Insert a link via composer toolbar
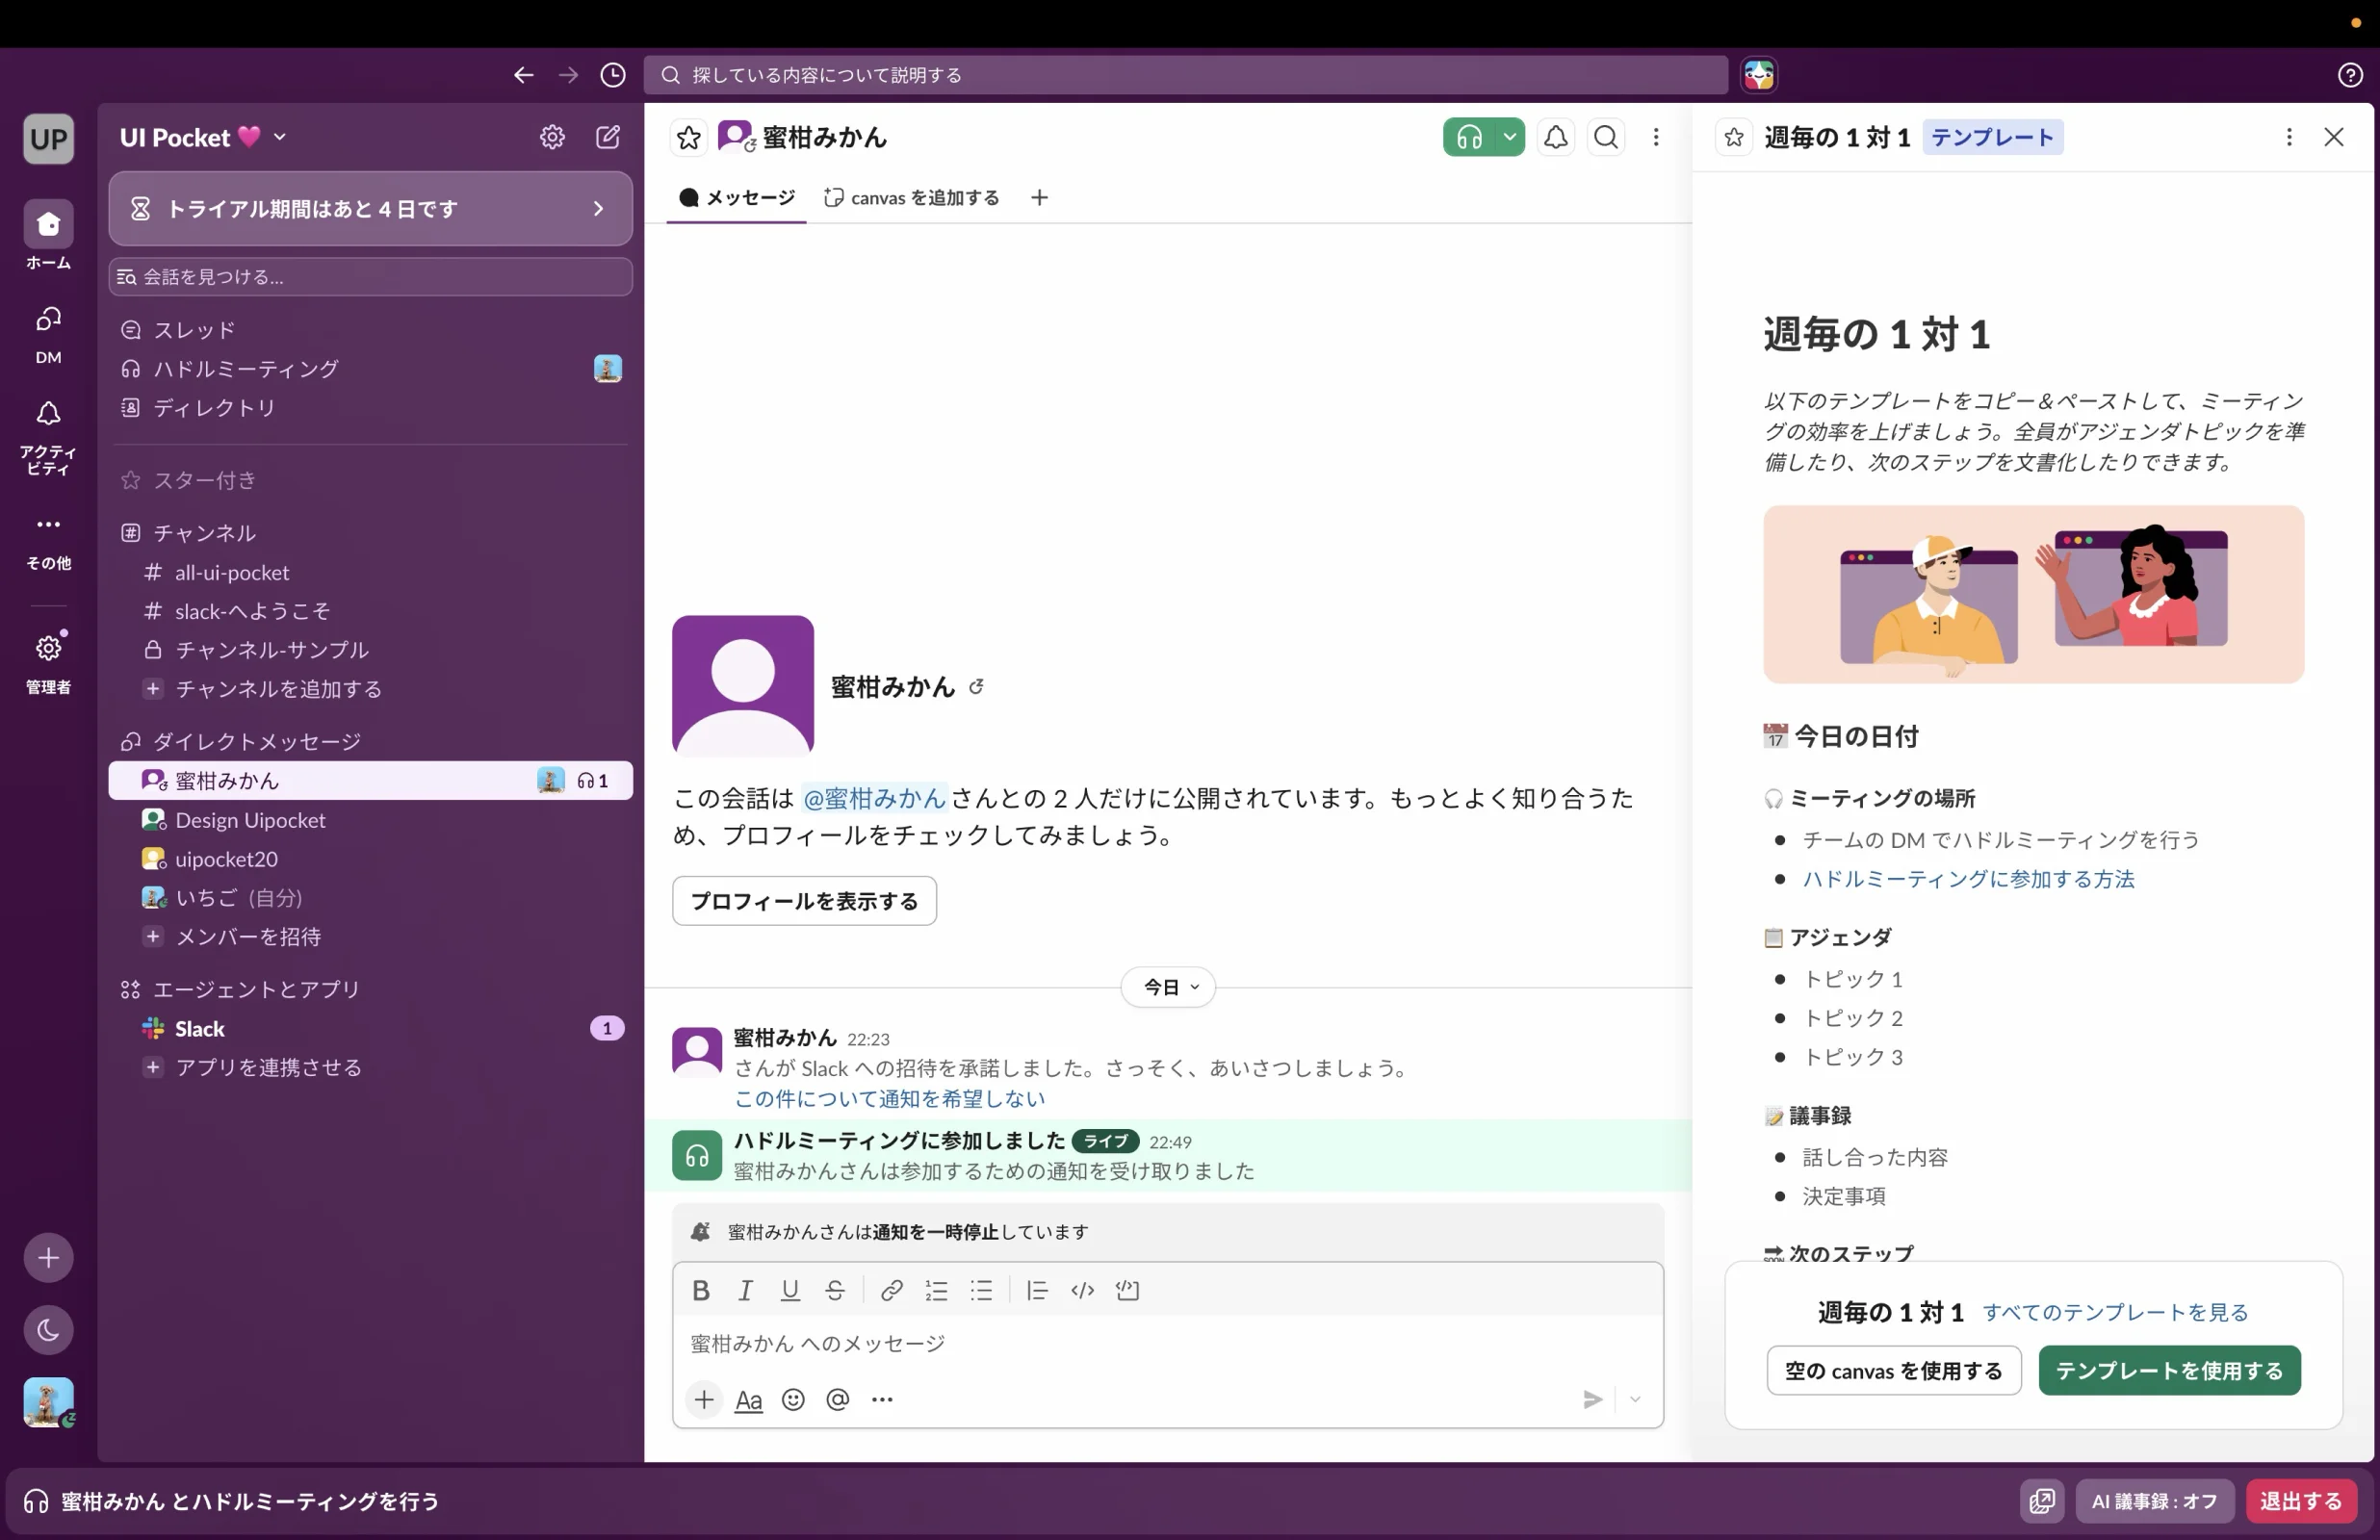Viewport: 2380px width, 1540px height. point(891,1290)
